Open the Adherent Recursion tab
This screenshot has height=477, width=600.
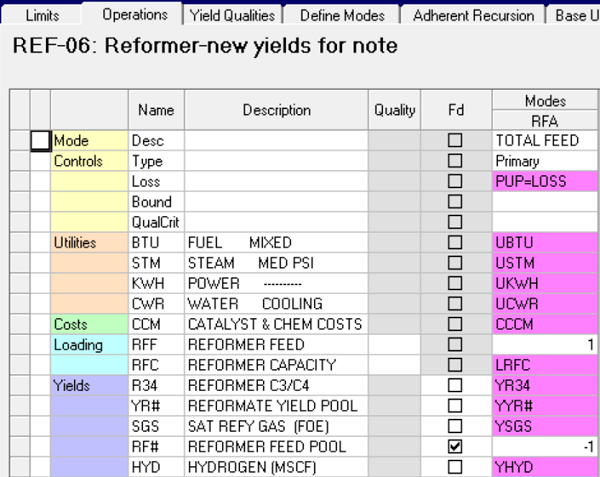click(x=472, y=15)
